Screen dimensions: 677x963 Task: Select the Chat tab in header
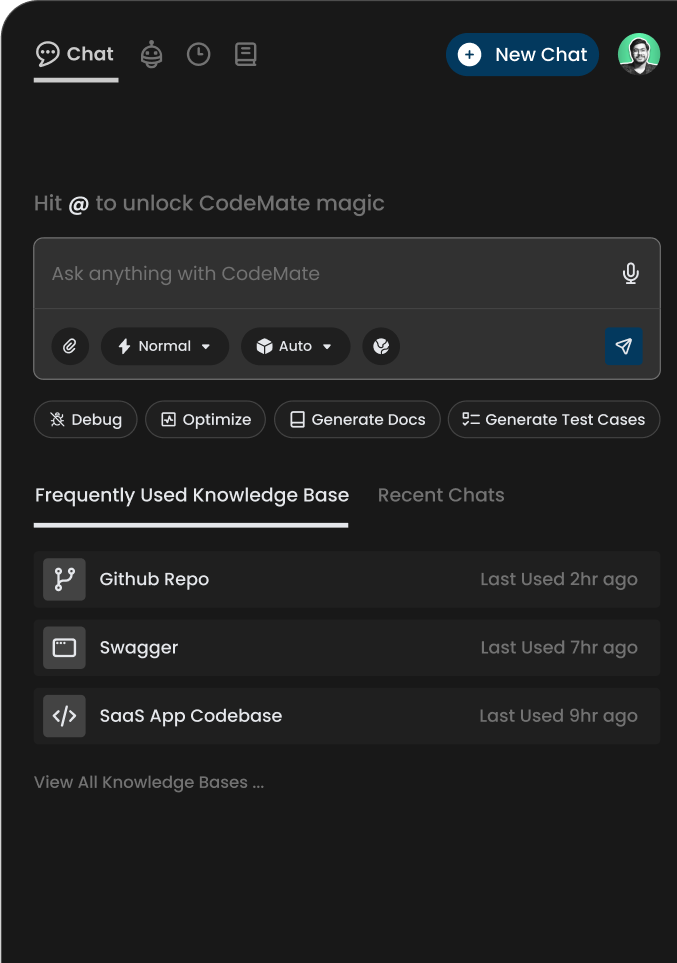[76, 54]
